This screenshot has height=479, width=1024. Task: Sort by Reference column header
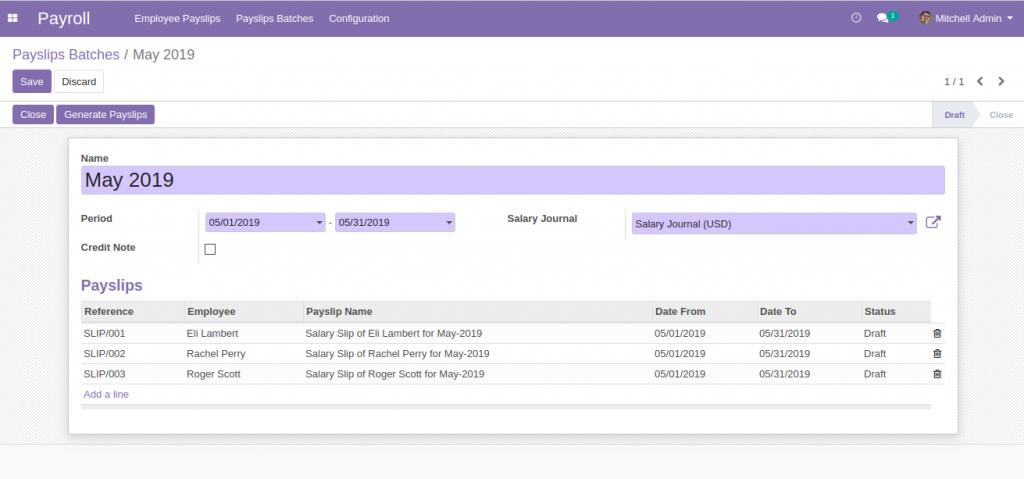pos(133,312)
